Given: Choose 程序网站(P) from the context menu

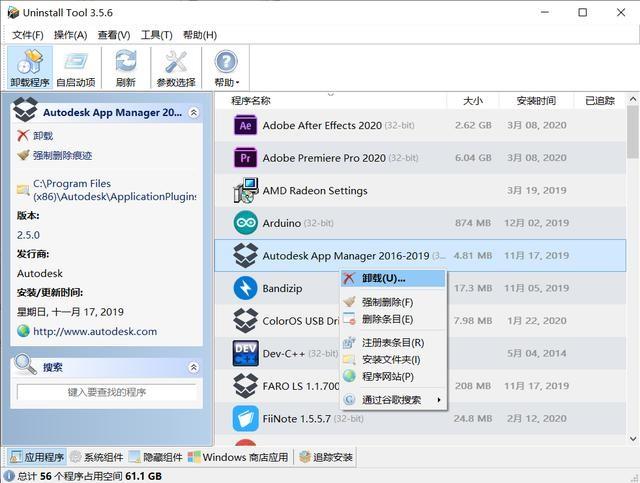Looking at the screenshot, I should (x=393, y=376).
